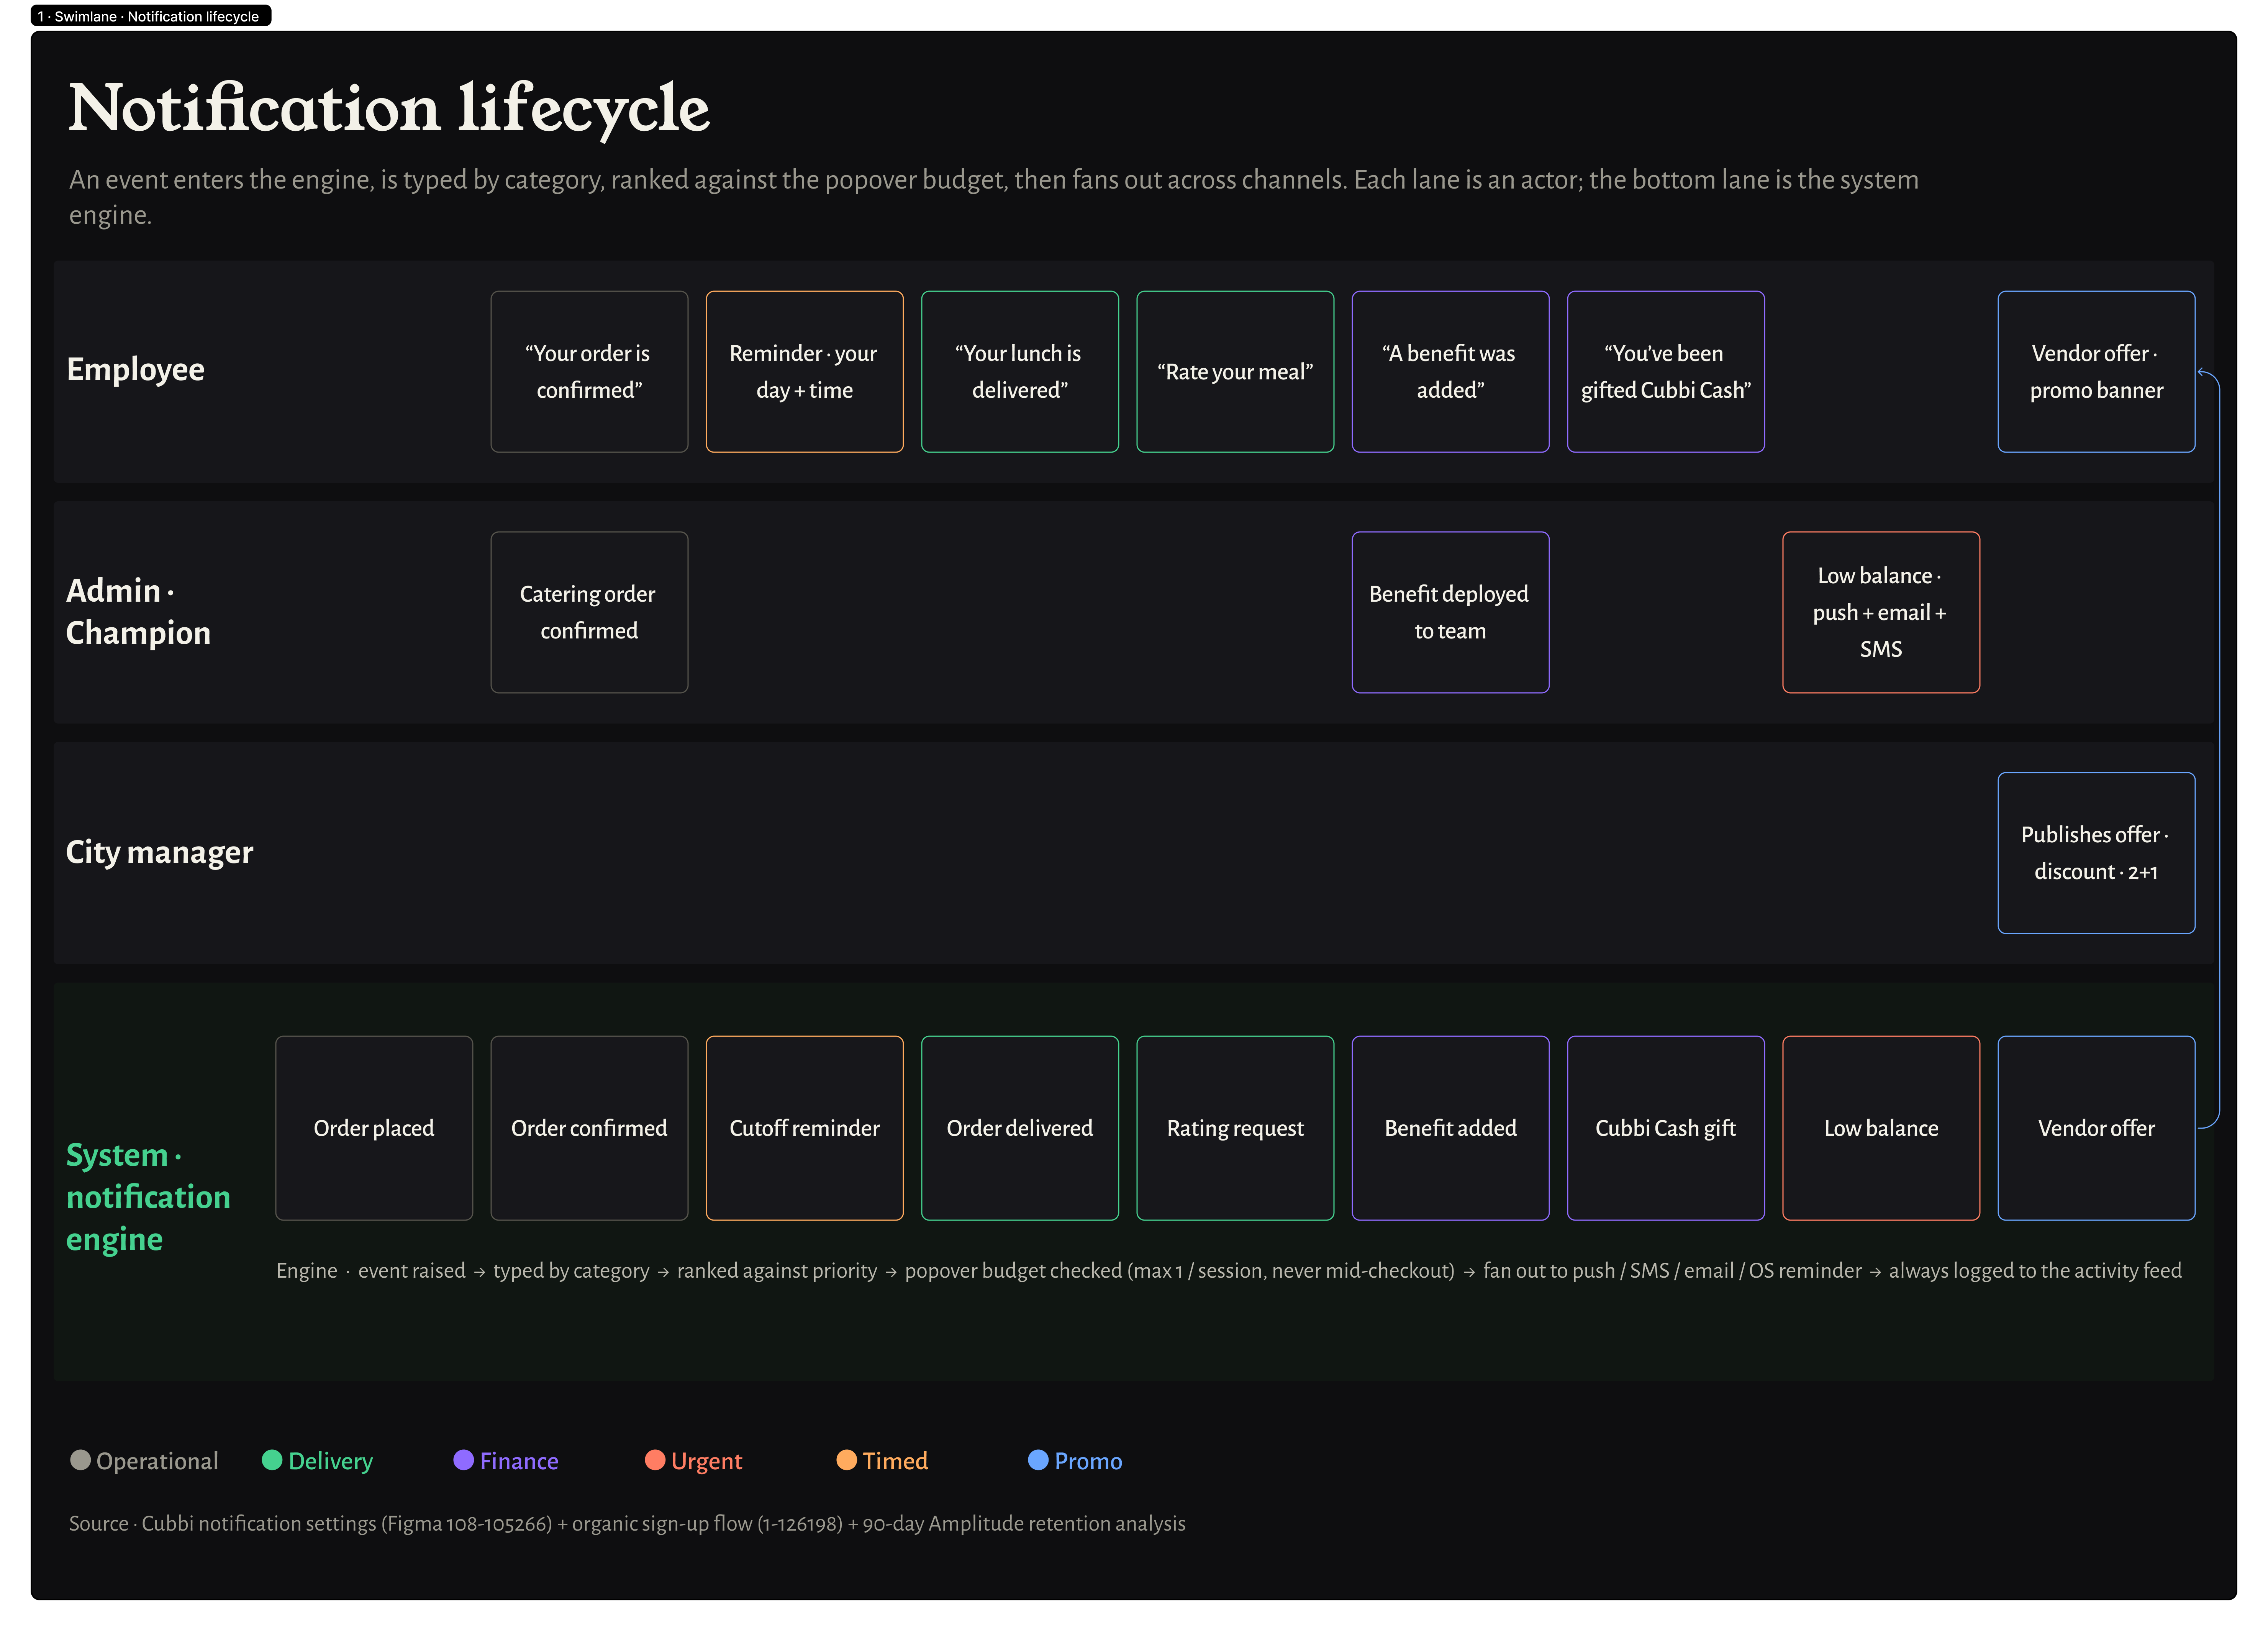
Task: Click the Urgent red legend dot
Action: point(655,1460)
